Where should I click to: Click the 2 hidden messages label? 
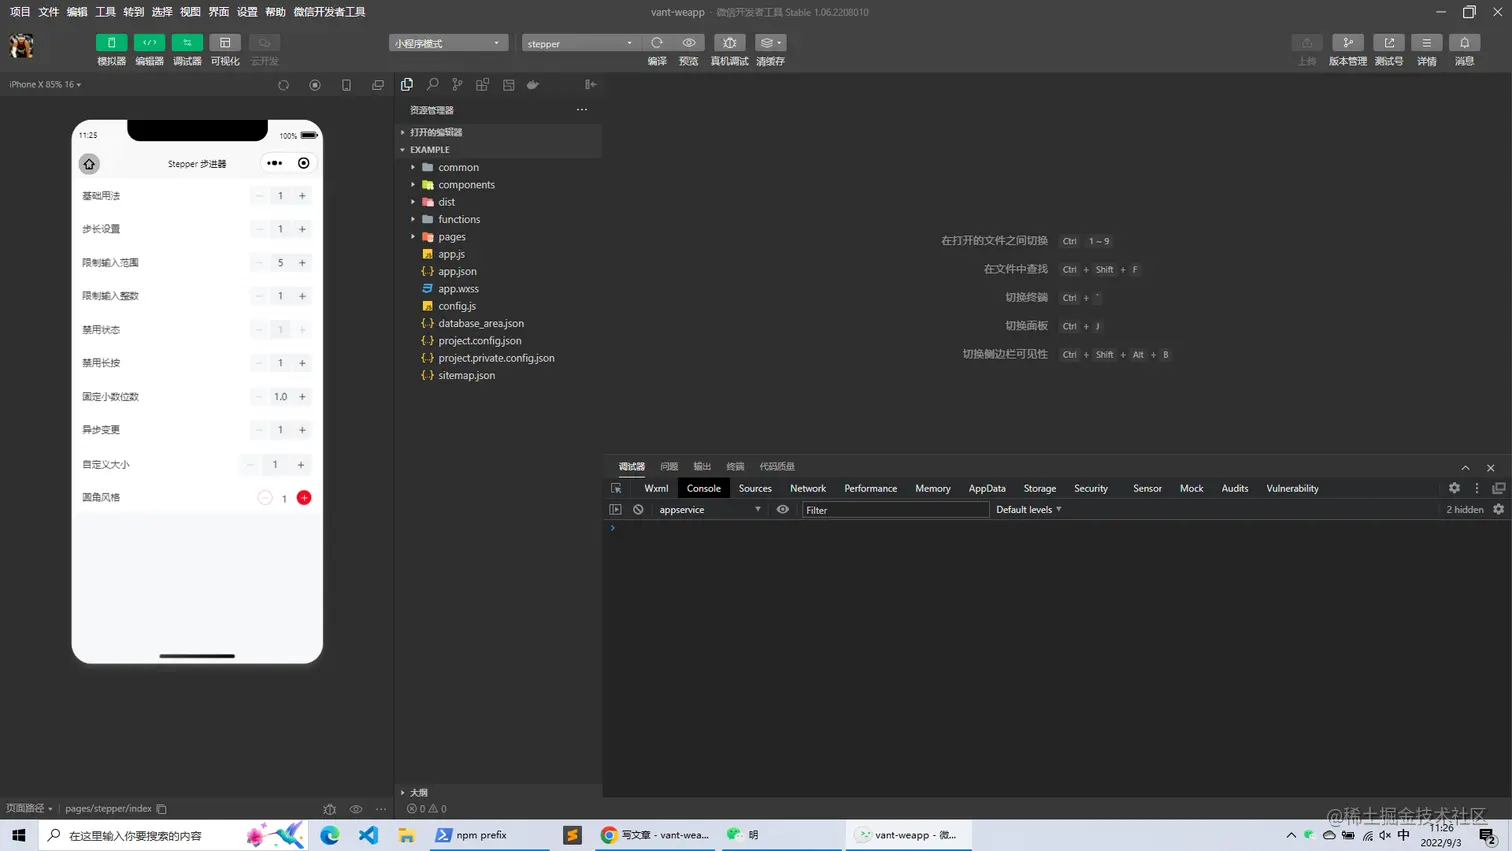coord(1465,510)
